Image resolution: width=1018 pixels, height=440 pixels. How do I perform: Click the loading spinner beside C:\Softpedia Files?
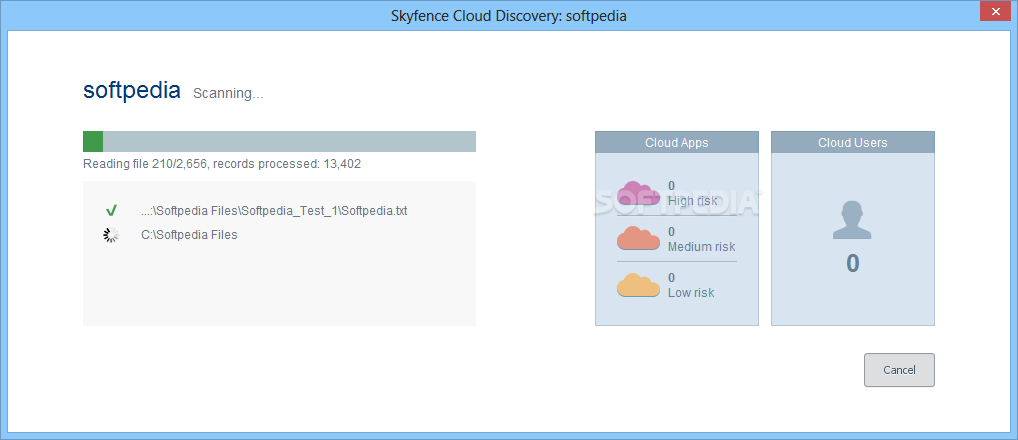(111, 235)
